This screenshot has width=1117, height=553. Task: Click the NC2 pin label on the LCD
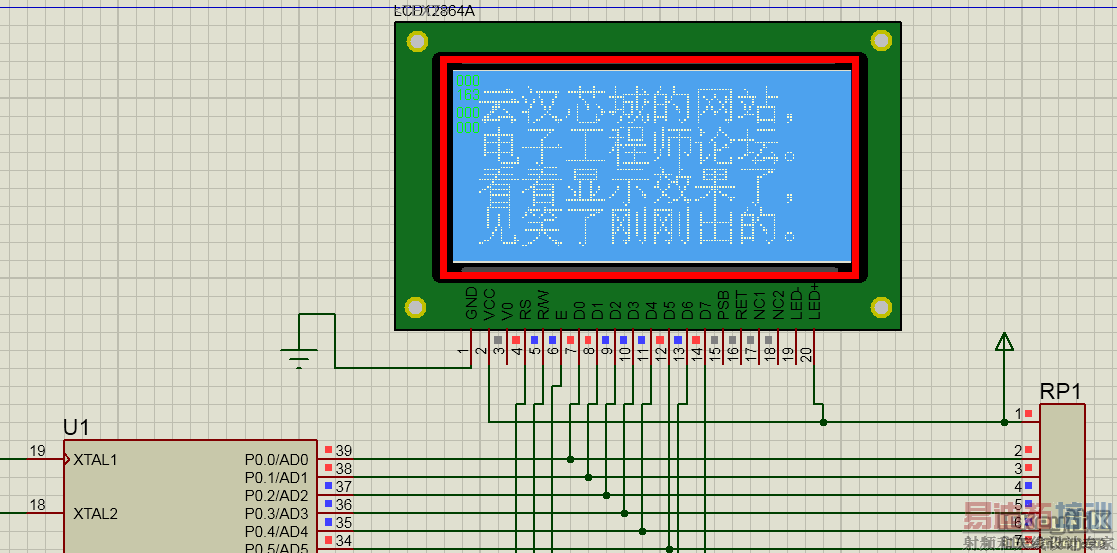click(779, 304)
